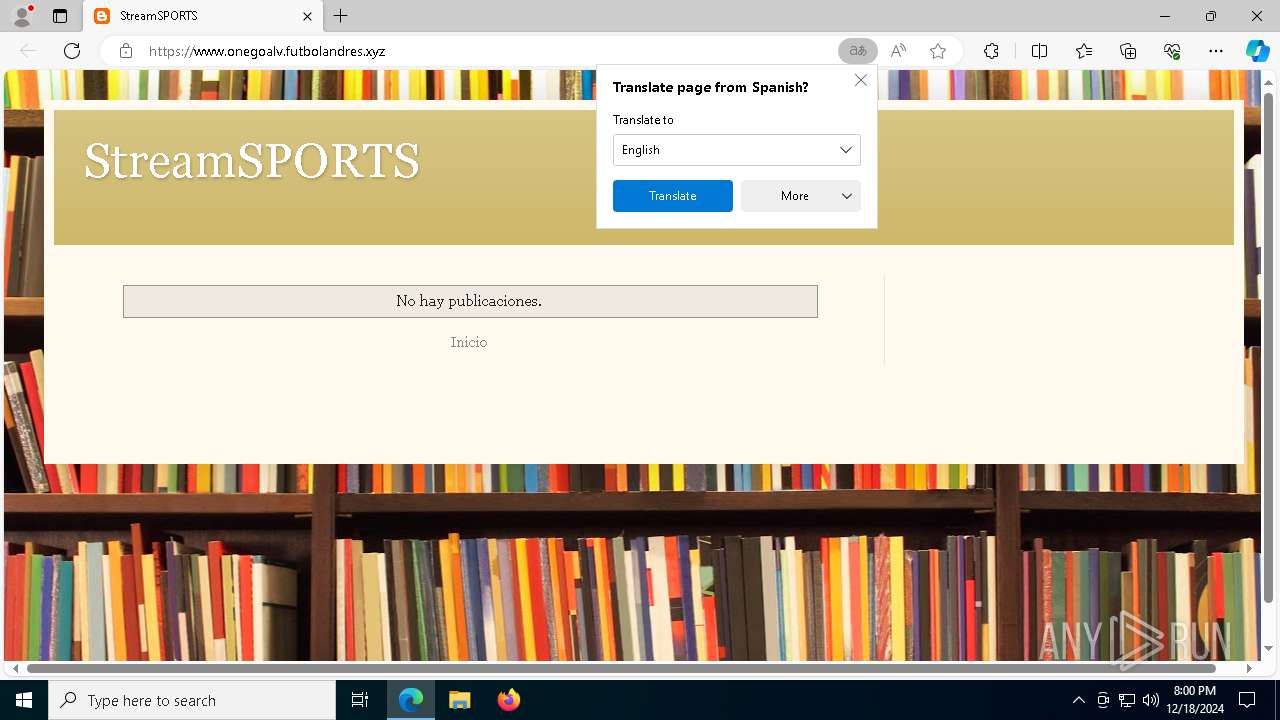Open the Collections icon
Screen dimensions: 1280x720
pyautogui.click(x=1128, y=51)
